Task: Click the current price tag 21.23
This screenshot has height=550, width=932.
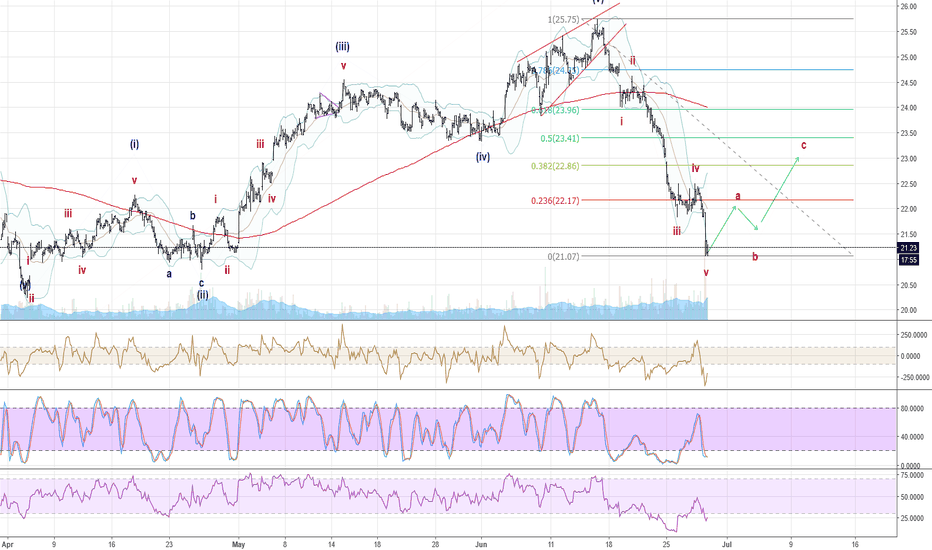Action: click(908, 248)
